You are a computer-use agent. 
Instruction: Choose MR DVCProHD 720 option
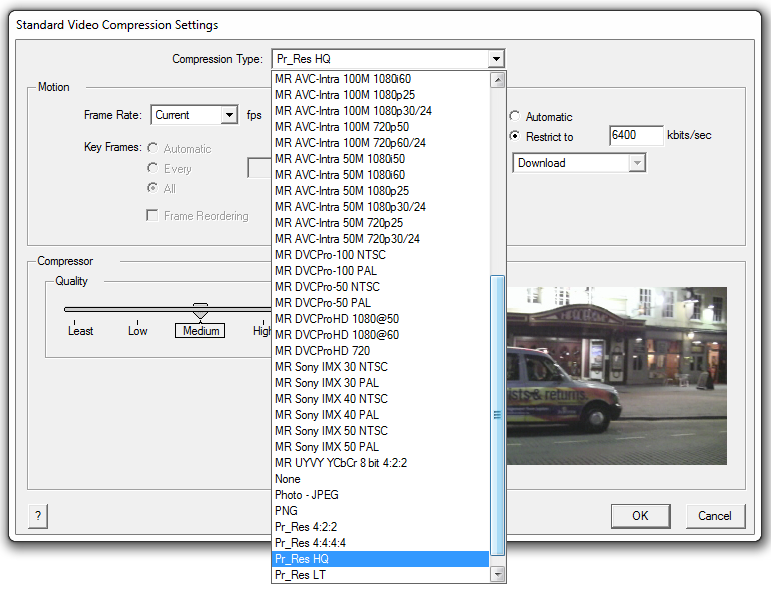click(322, 351)
